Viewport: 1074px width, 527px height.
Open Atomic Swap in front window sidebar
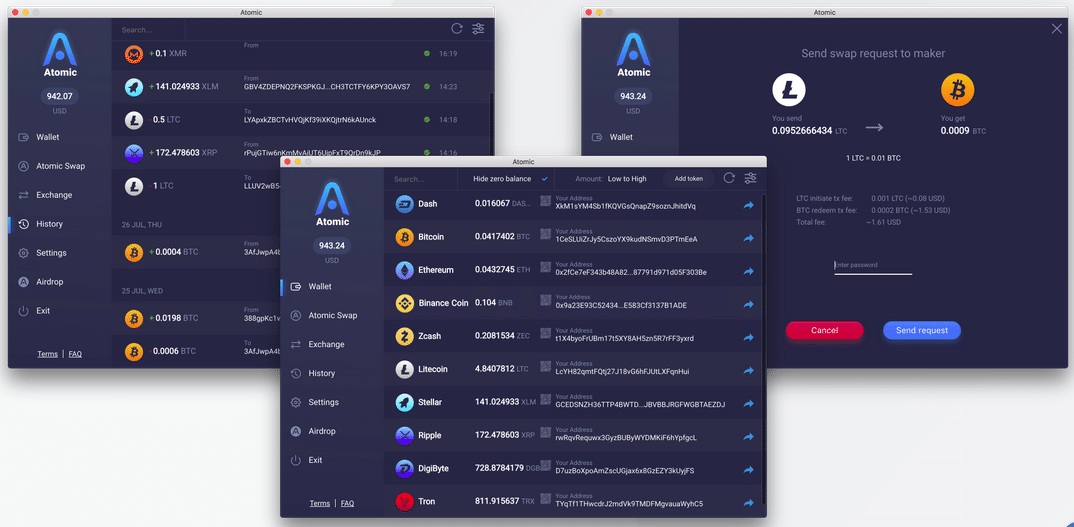[x=333, y=315]
